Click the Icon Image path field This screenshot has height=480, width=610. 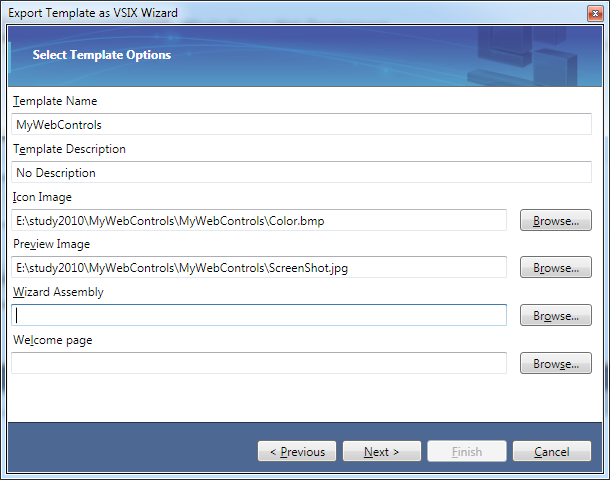[259, 221]
